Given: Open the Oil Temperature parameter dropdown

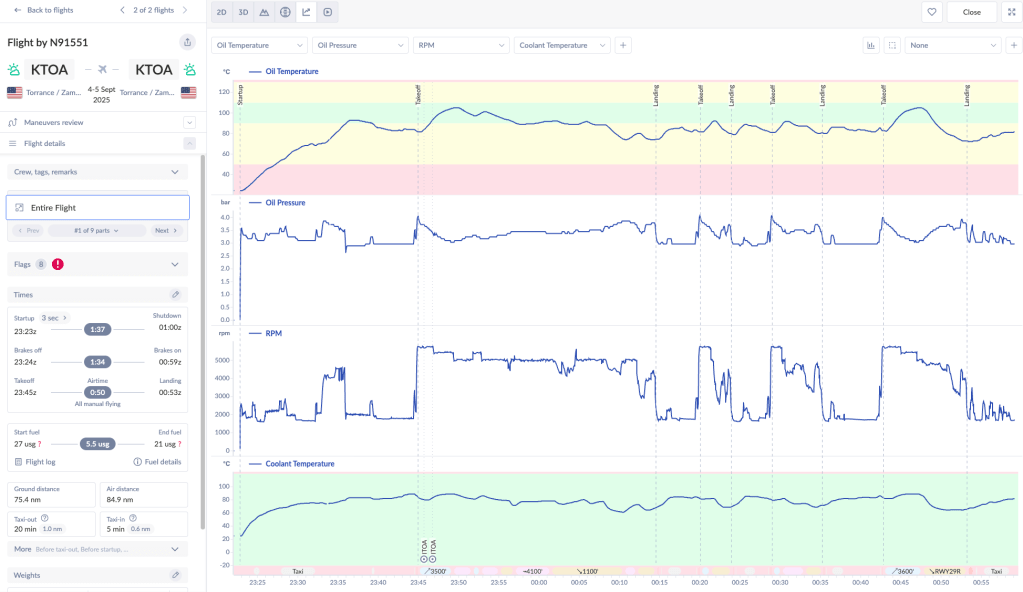Looking at the screenshot, I should tap(259, 45).
